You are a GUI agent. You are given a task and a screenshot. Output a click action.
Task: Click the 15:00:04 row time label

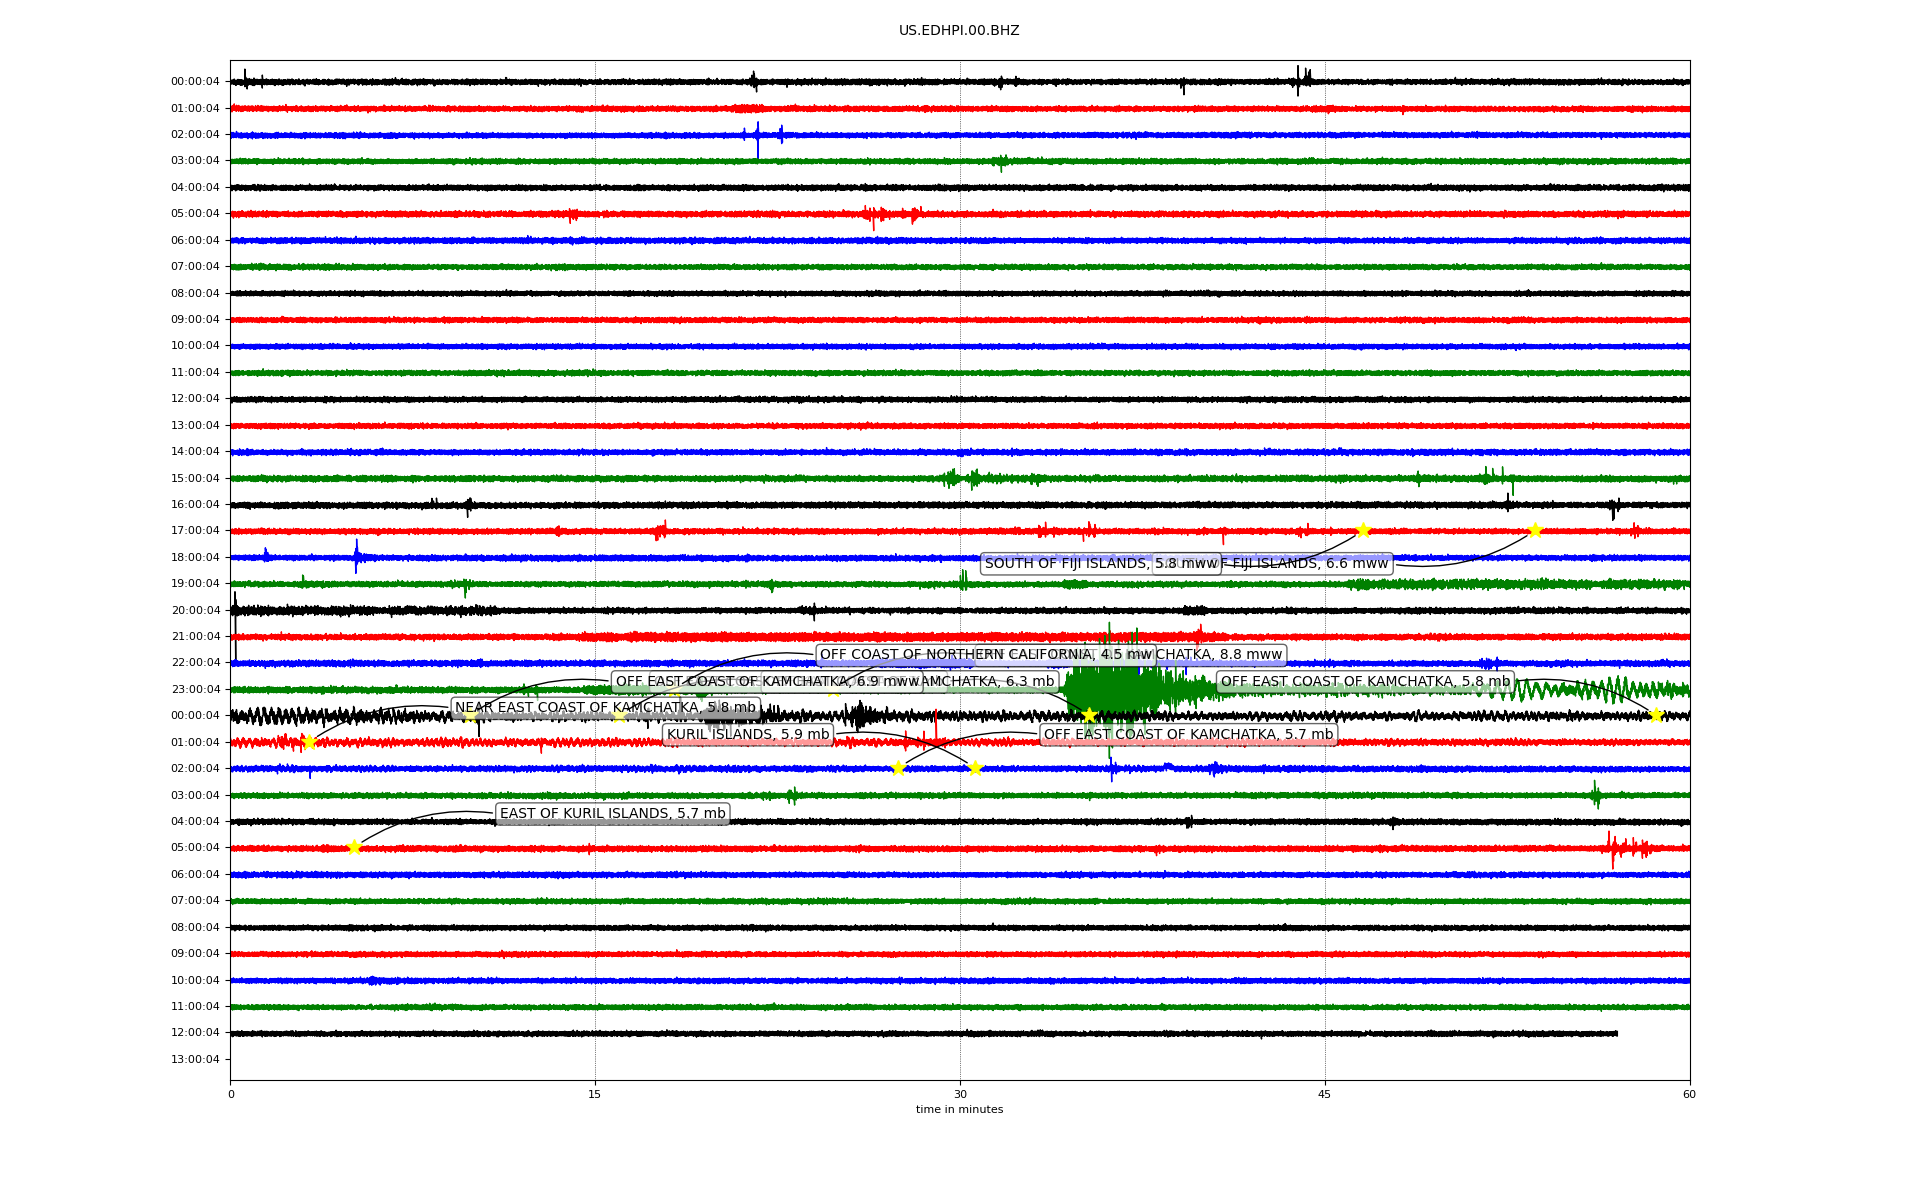tap(195, 478)
